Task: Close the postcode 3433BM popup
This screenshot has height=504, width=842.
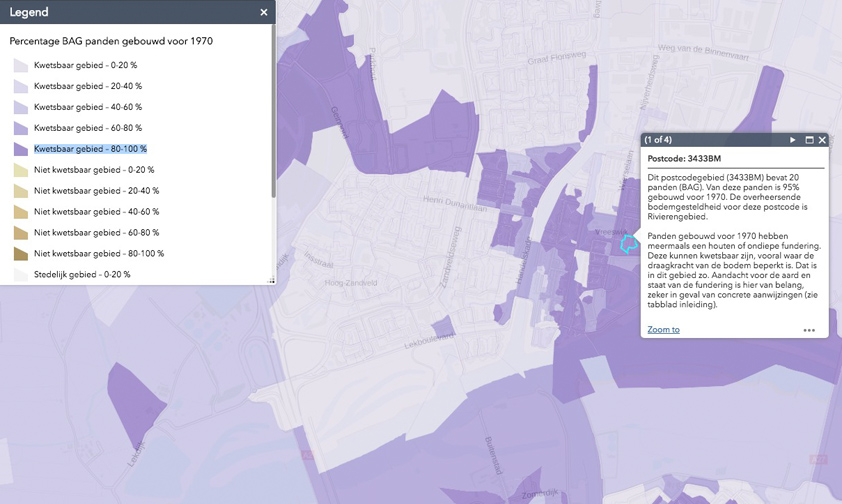Action: point(823,140)
